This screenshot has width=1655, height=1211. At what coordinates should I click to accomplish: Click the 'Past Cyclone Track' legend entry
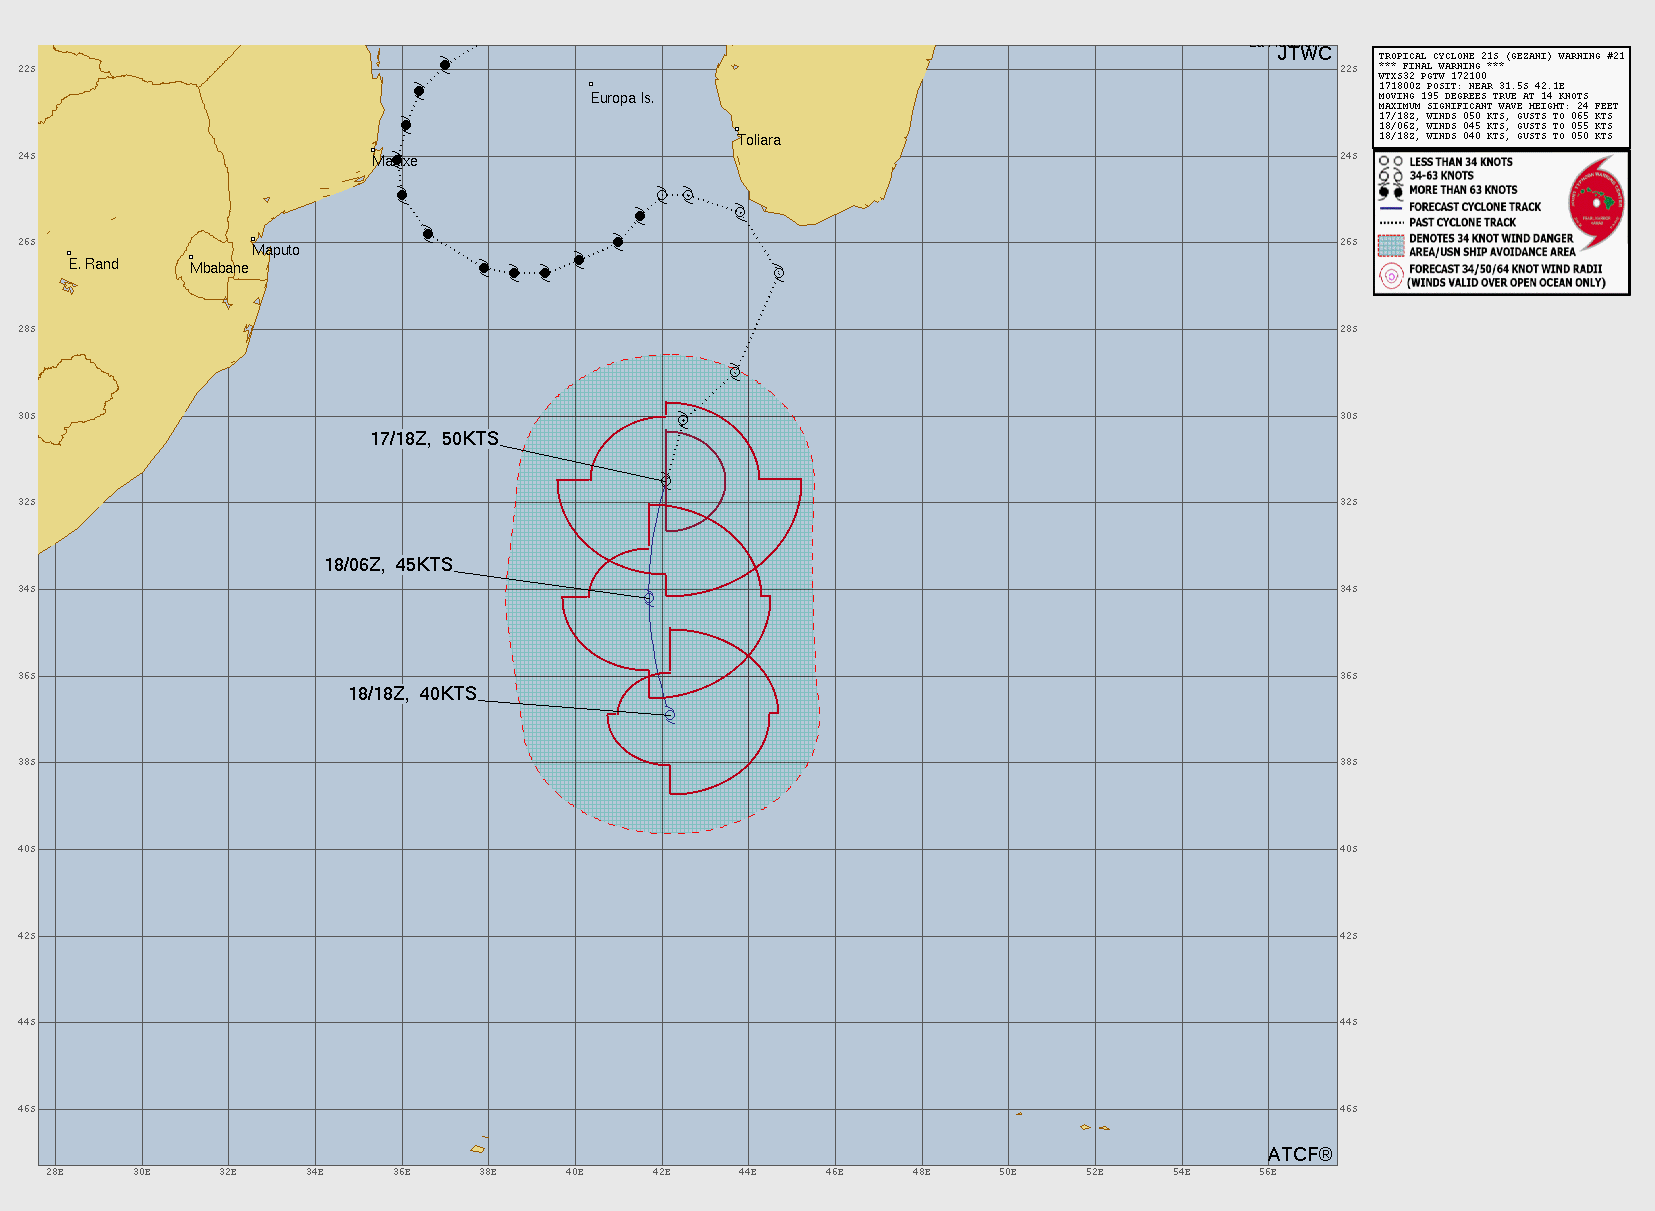pyautogui.click(x=1462, y=222)
